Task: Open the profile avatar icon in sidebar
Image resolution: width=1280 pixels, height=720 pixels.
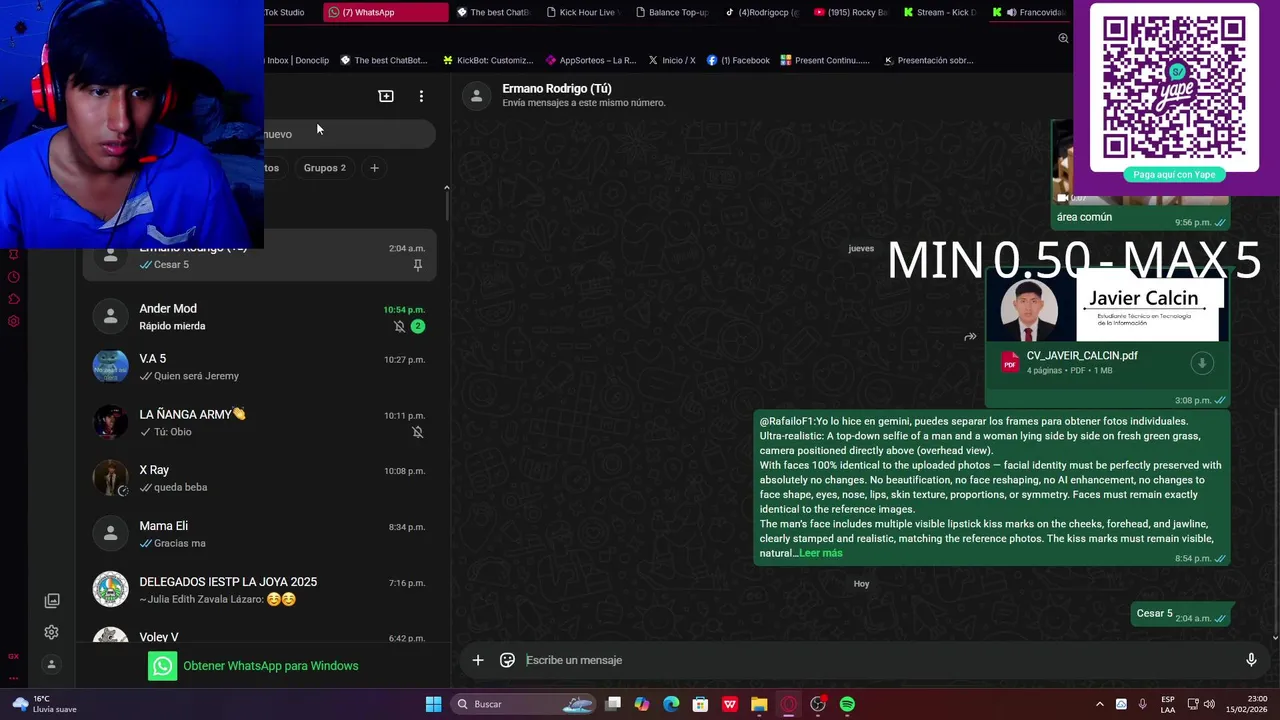Action: tap(51, 664)
